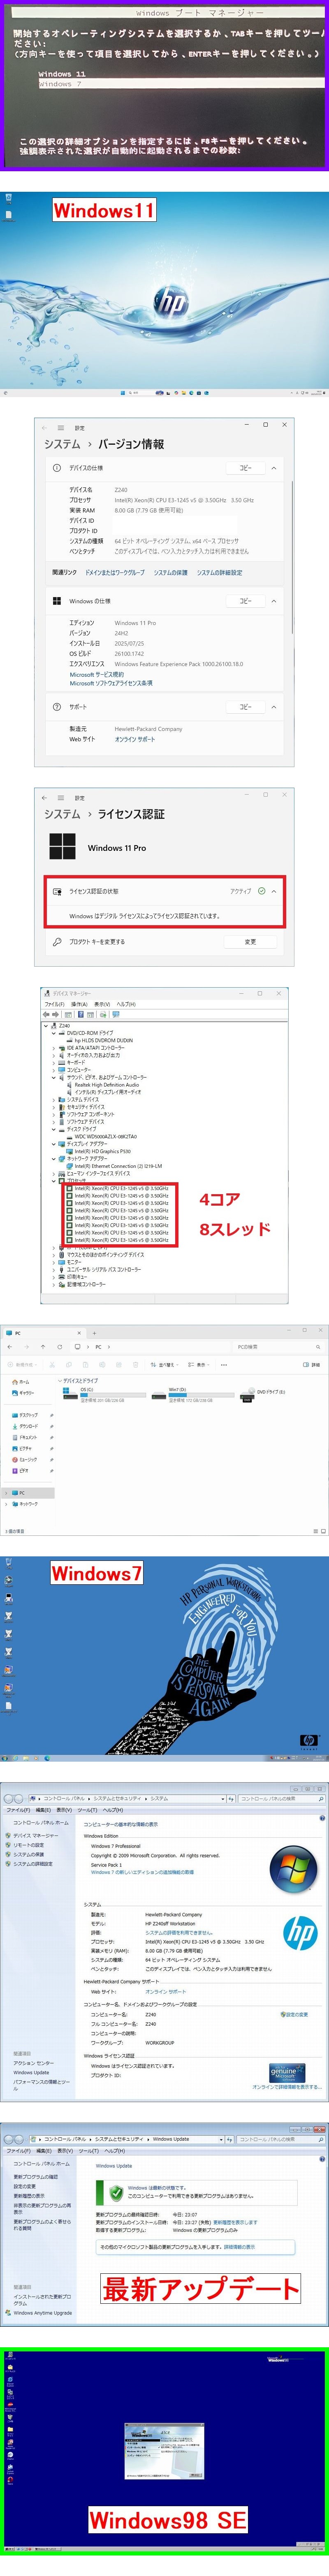329x2576 pixels.
Task: Click ドメインまたはワークグループ in related links
Action: (115, 573)
